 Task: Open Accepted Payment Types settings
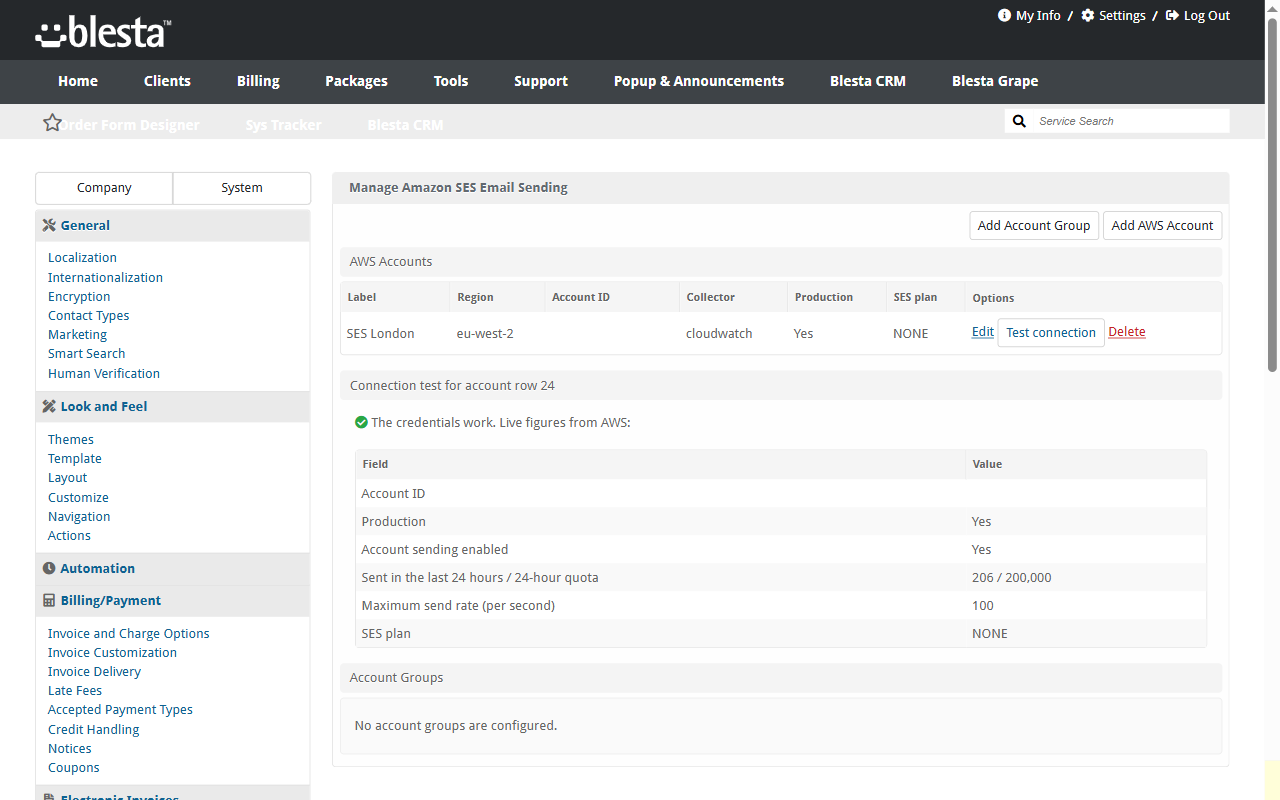(x=120, y=710)
